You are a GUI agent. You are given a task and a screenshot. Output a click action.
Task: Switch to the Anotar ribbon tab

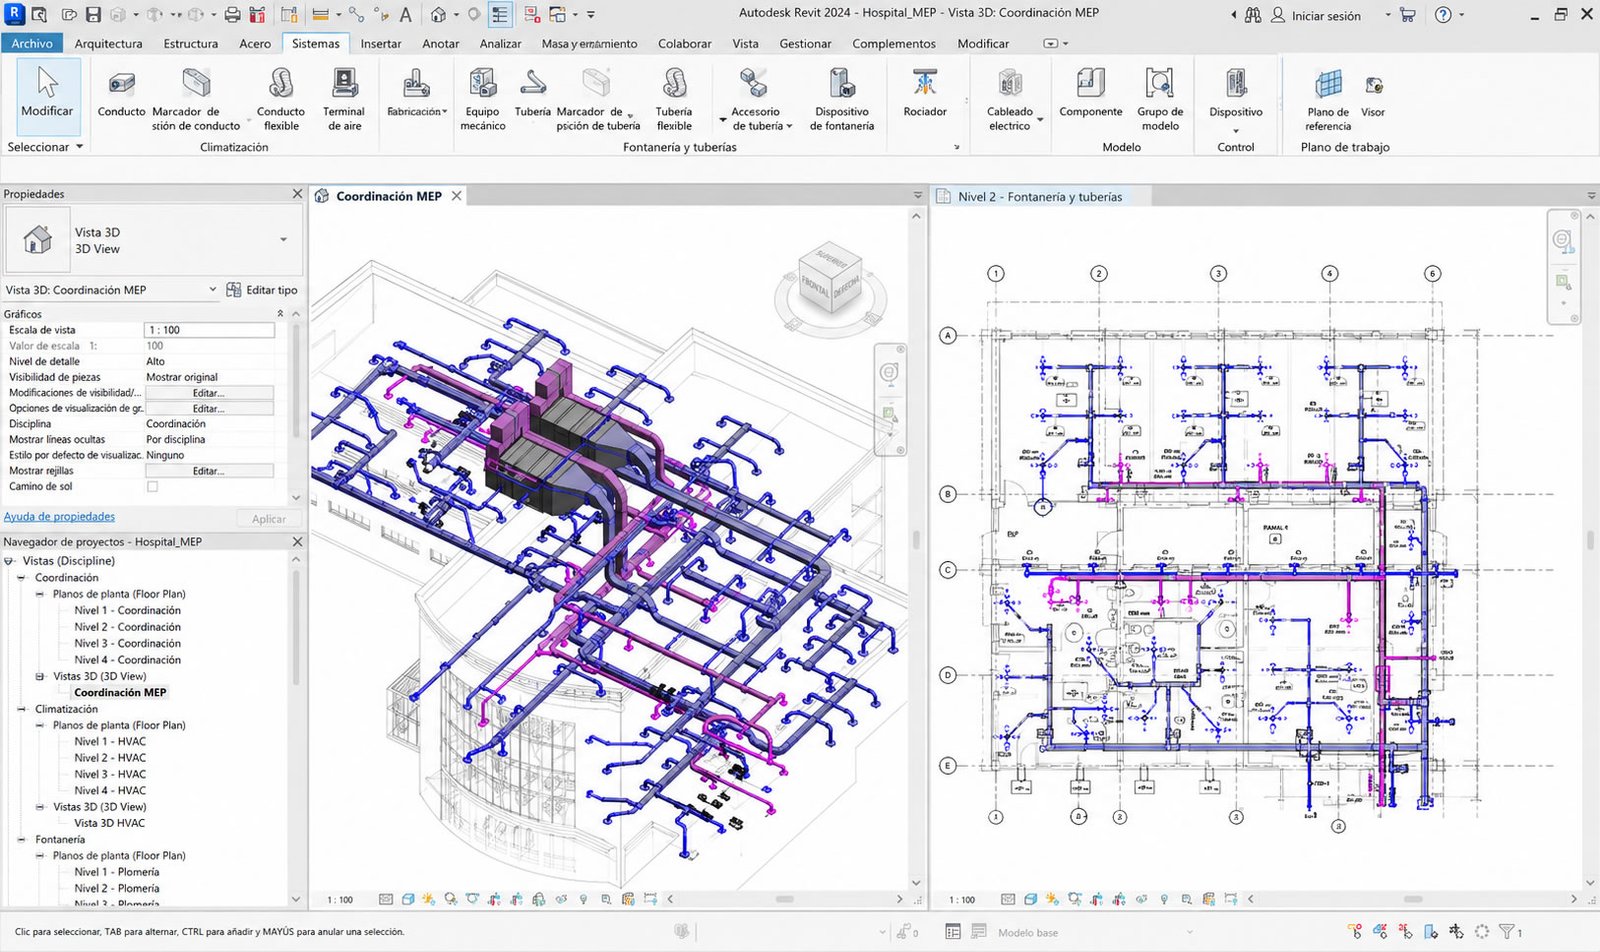coord(440,43)
